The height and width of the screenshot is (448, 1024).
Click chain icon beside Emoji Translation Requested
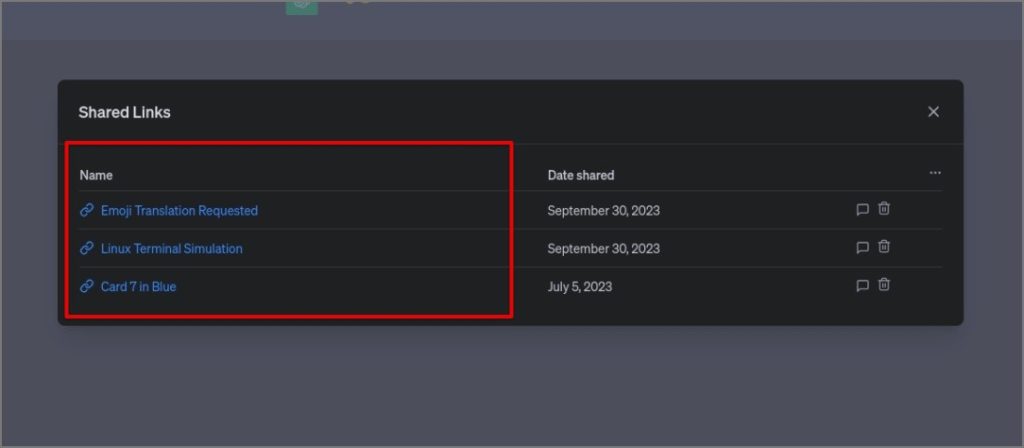click(x=87, y=210)
